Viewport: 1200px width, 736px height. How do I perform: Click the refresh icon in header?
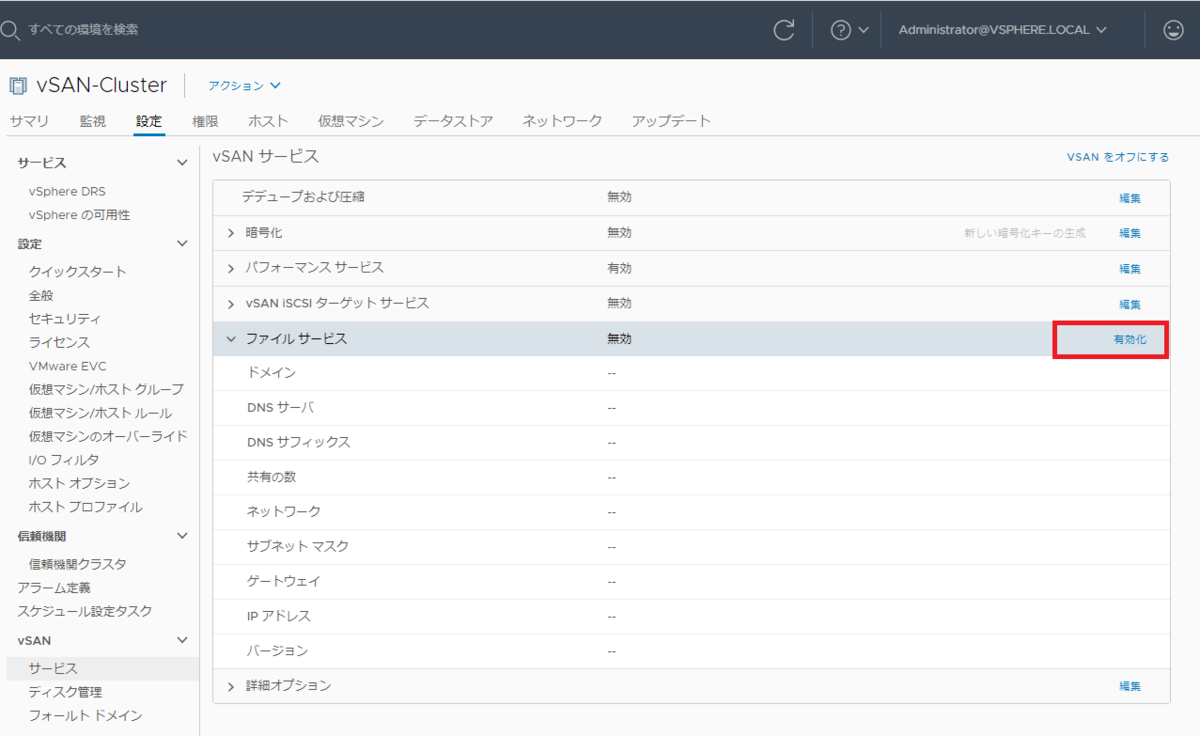pyautogui.click(x=784, y=30)
